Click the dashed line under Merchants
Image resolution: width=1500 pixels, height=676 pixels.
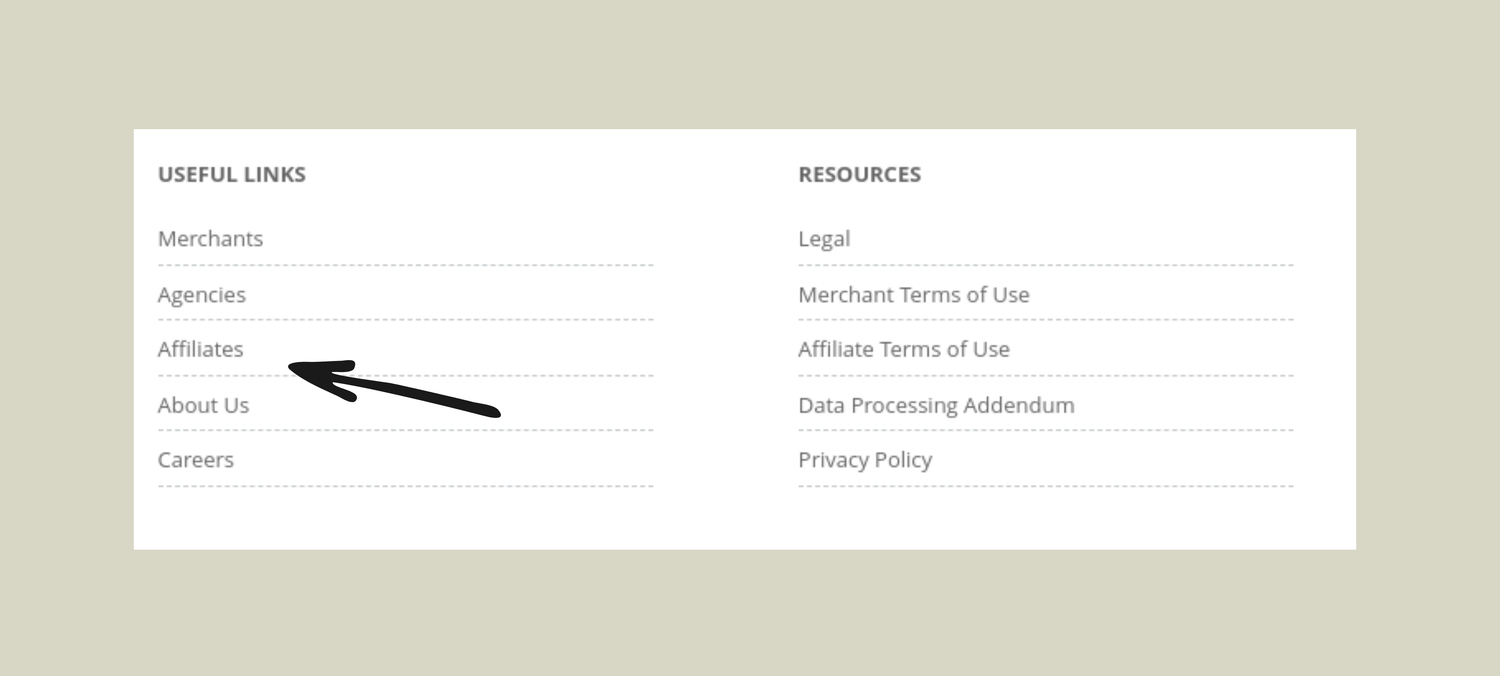[x=405, y=266]
